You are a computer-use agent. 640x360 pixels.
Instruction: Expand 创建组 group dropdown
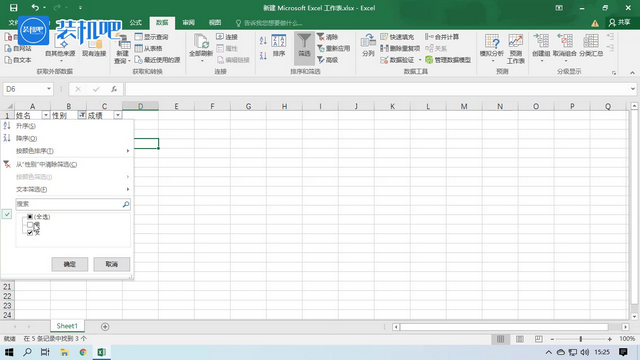[x=542, y=61]
